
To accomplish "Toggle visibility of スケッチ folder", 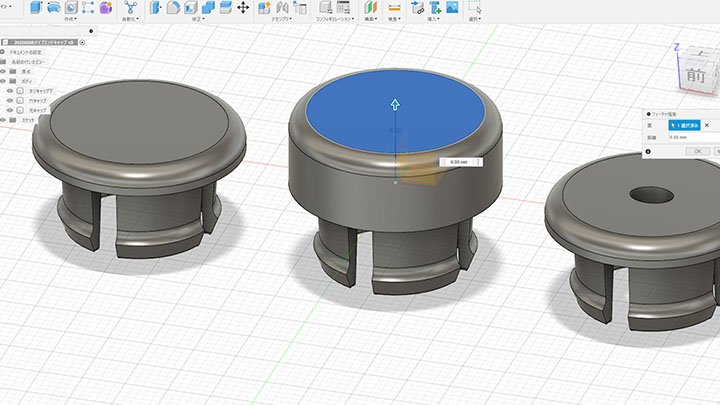I will pyautogui.click(x=3, y=120).
